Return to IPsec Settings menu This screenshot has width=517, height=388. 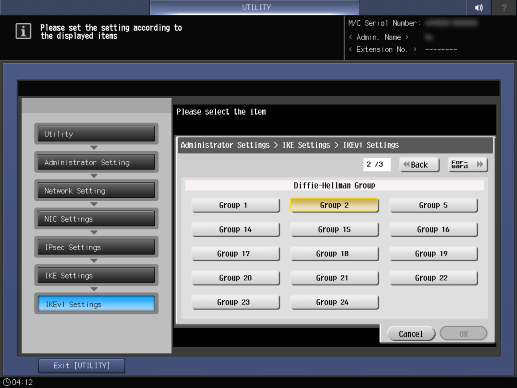96,247
